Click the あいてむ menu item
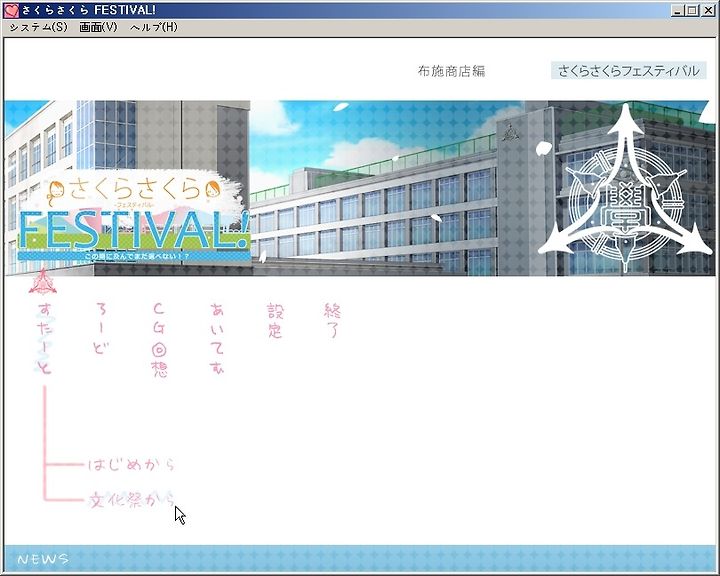The width and height of the screenshot is (720, 576). [217, 338]
